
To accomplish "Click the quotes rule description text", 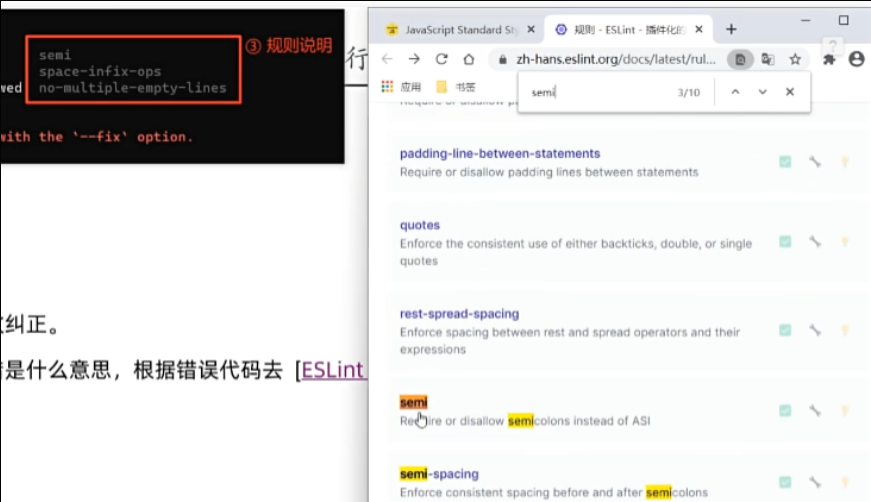I will [x=575, y=252].
